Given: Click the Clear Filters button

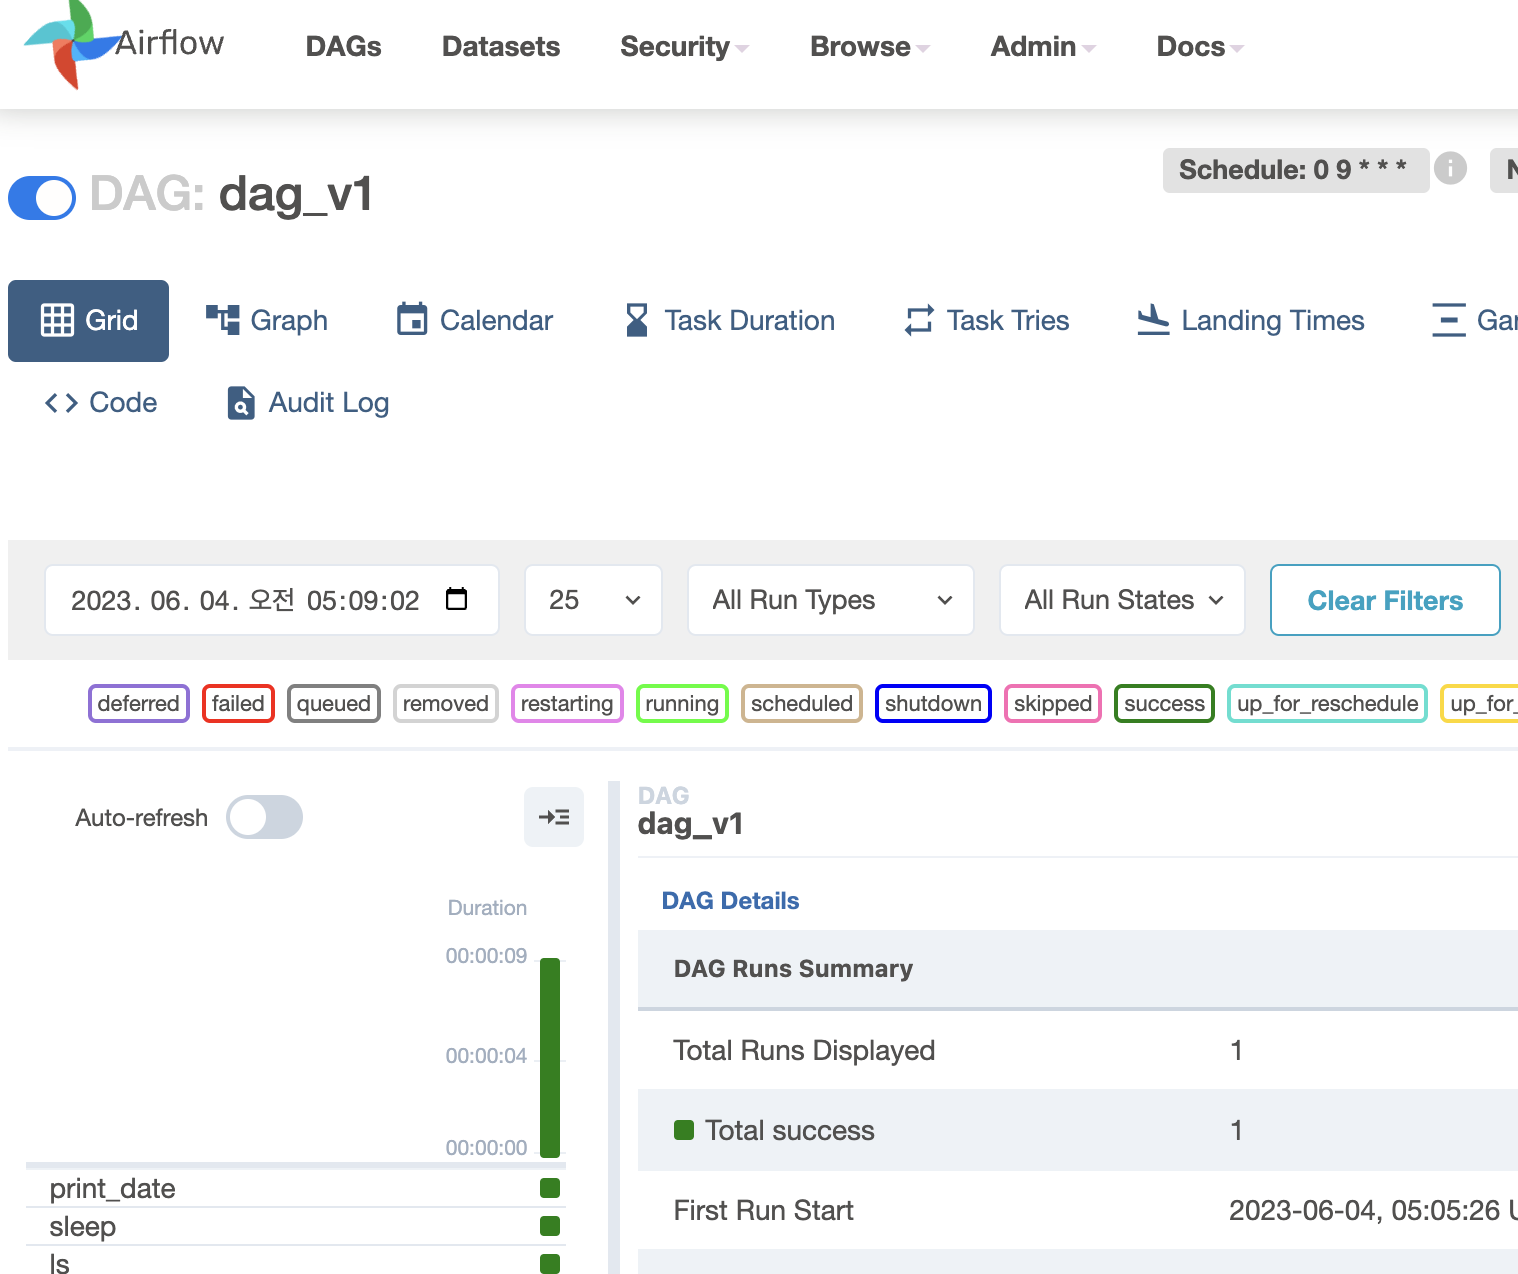Looking at the screenshot, I should 1385,600.
